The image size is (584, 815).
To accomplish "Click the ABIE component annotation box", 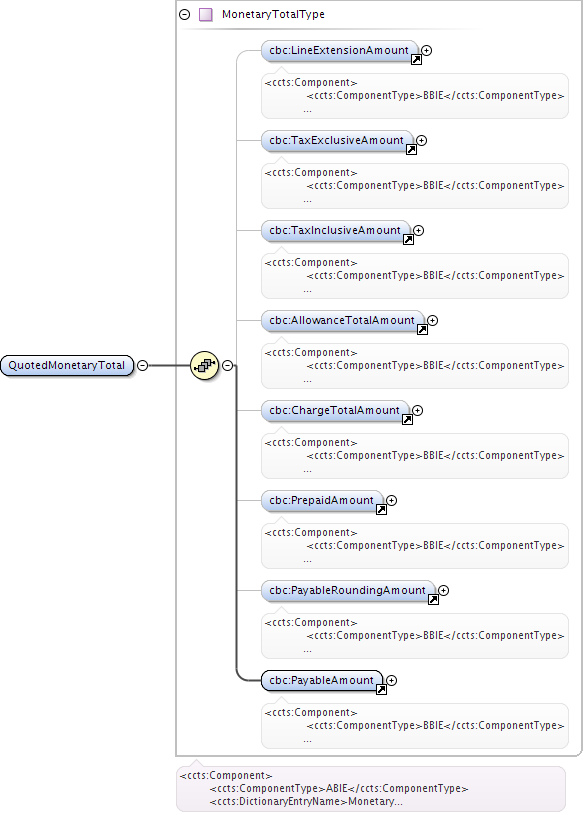I will (371, 788).
